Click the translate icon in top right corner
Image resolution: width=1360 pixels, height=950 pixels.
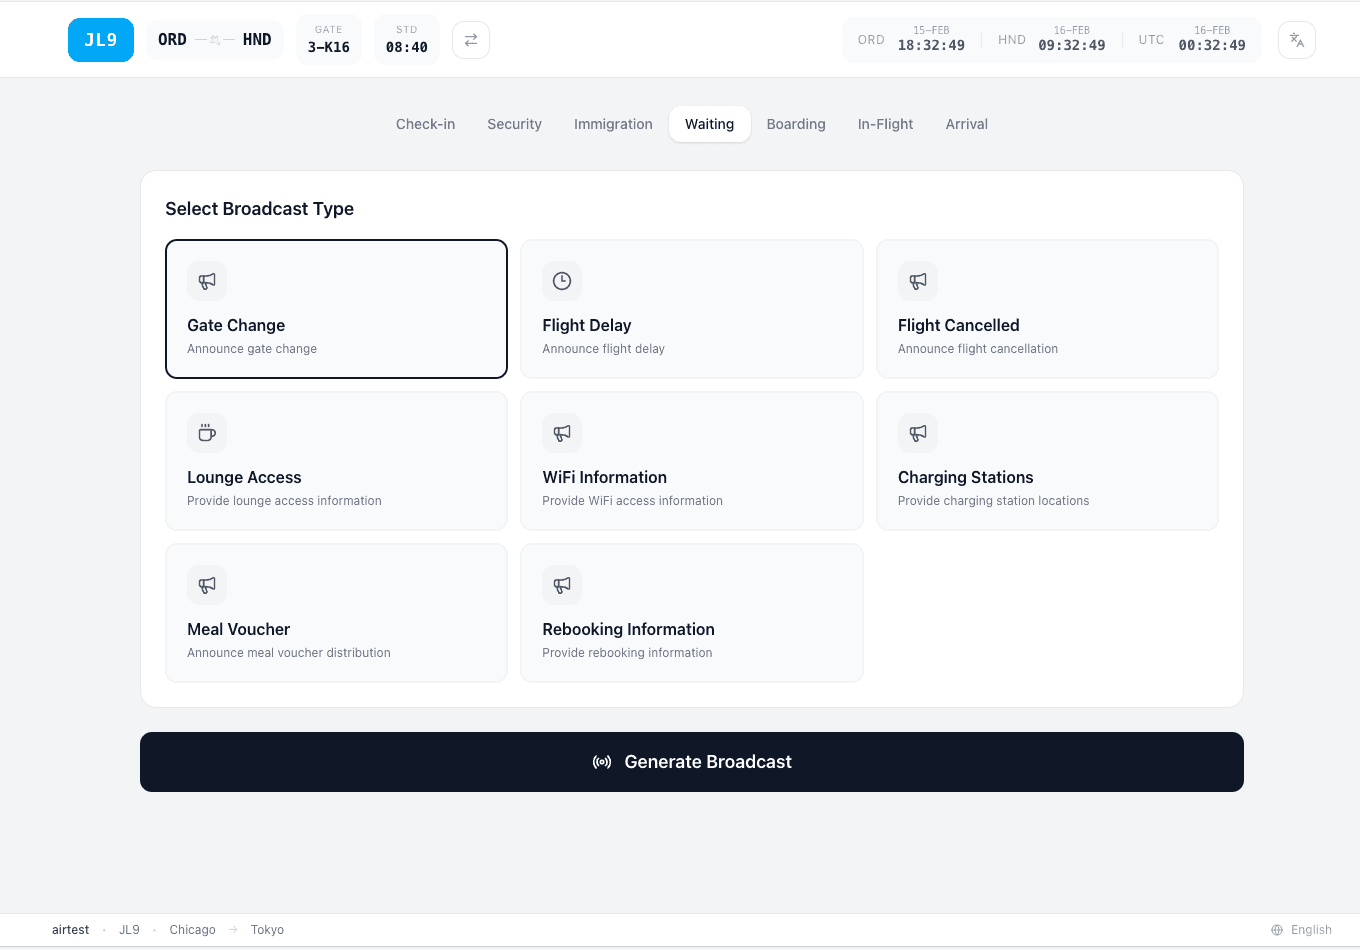[x=1296, y=39]
